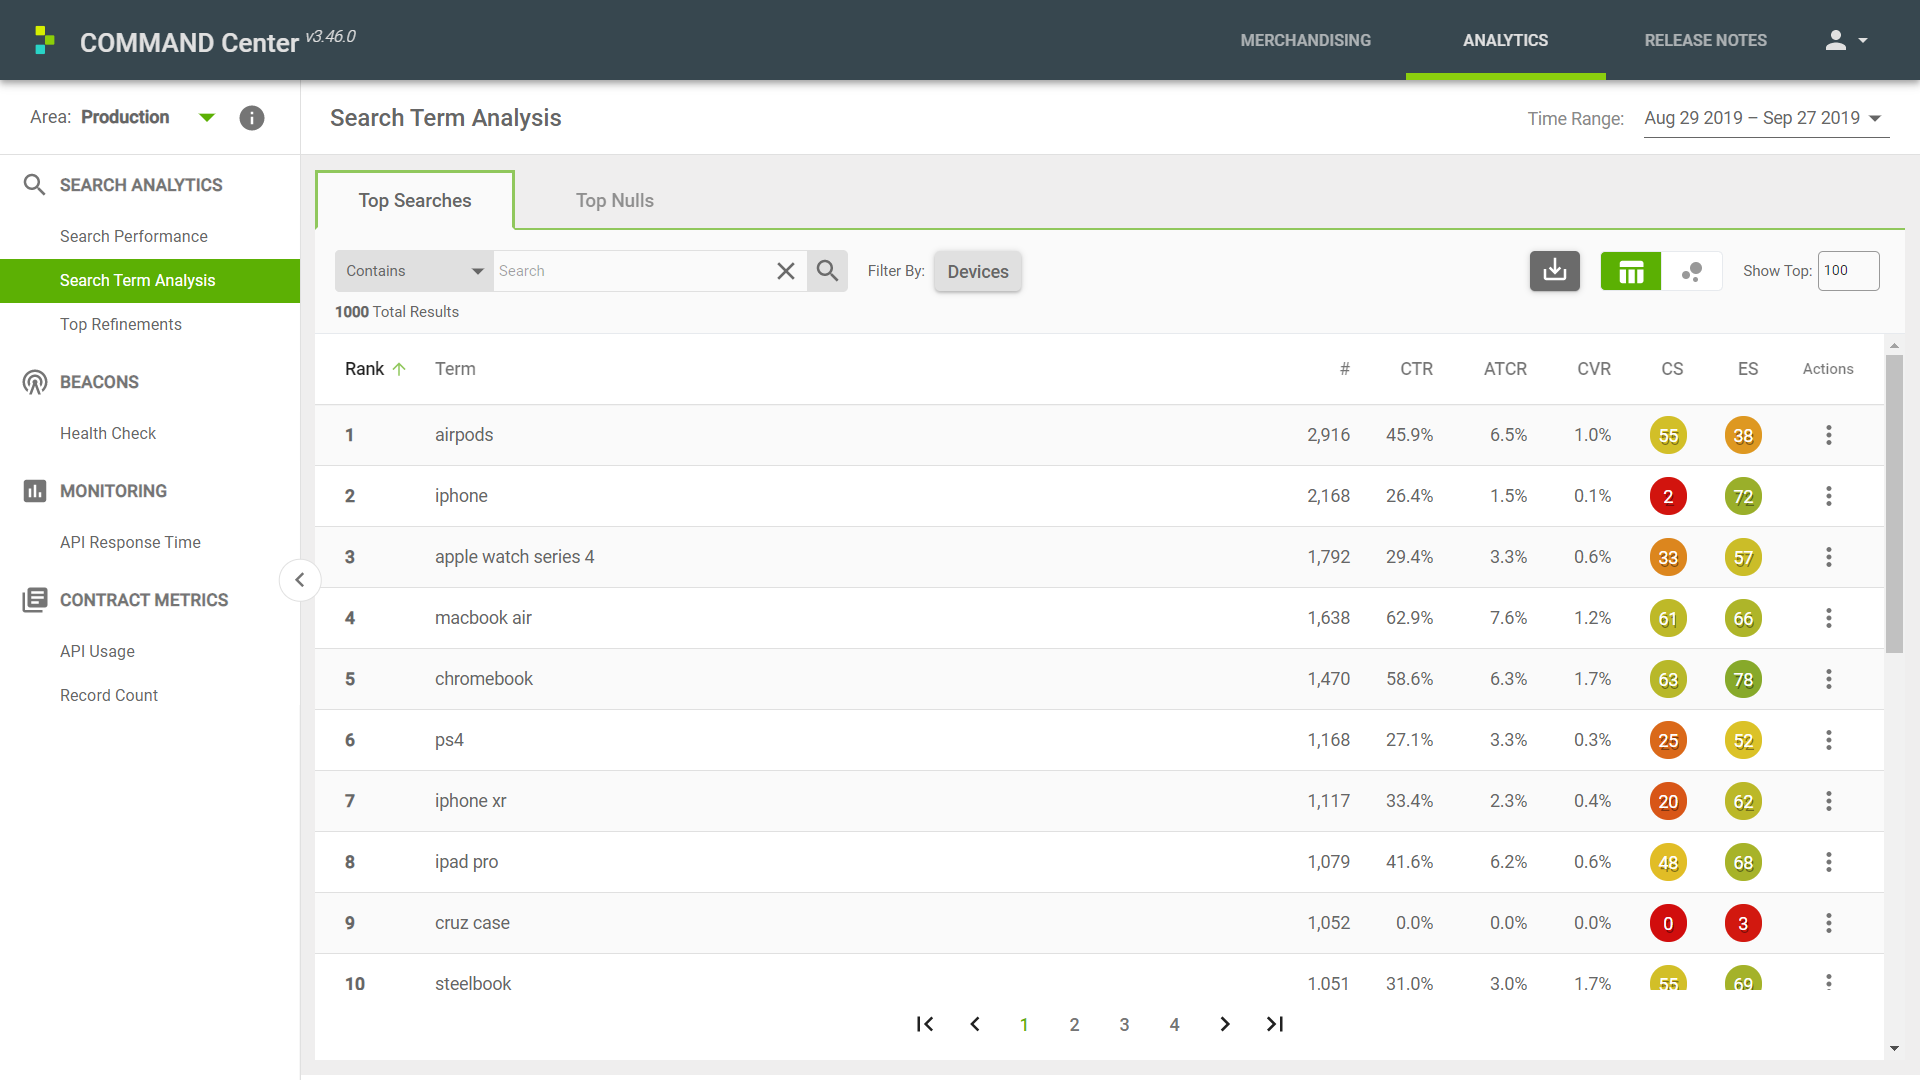Go to results page 2
This screenshot has width=1920, height=1080.
1074,1024
